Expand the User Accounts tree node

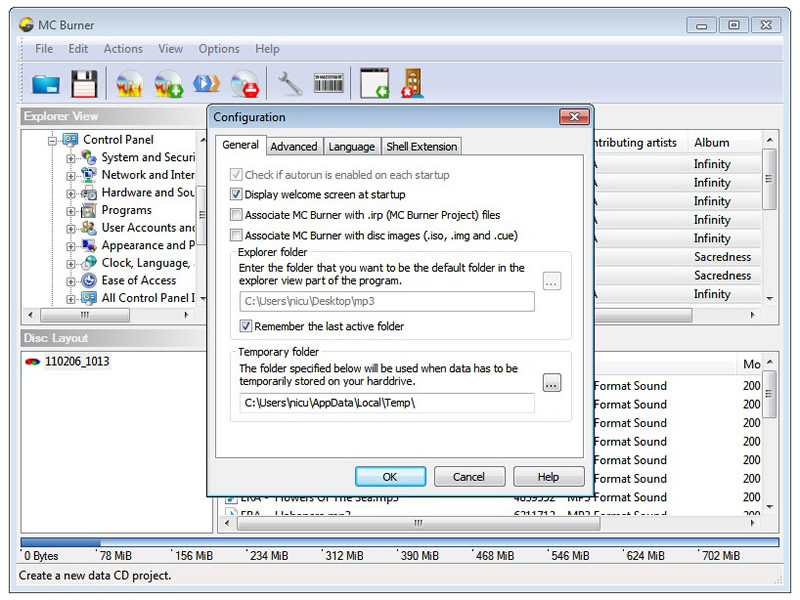tap(70, 229)
